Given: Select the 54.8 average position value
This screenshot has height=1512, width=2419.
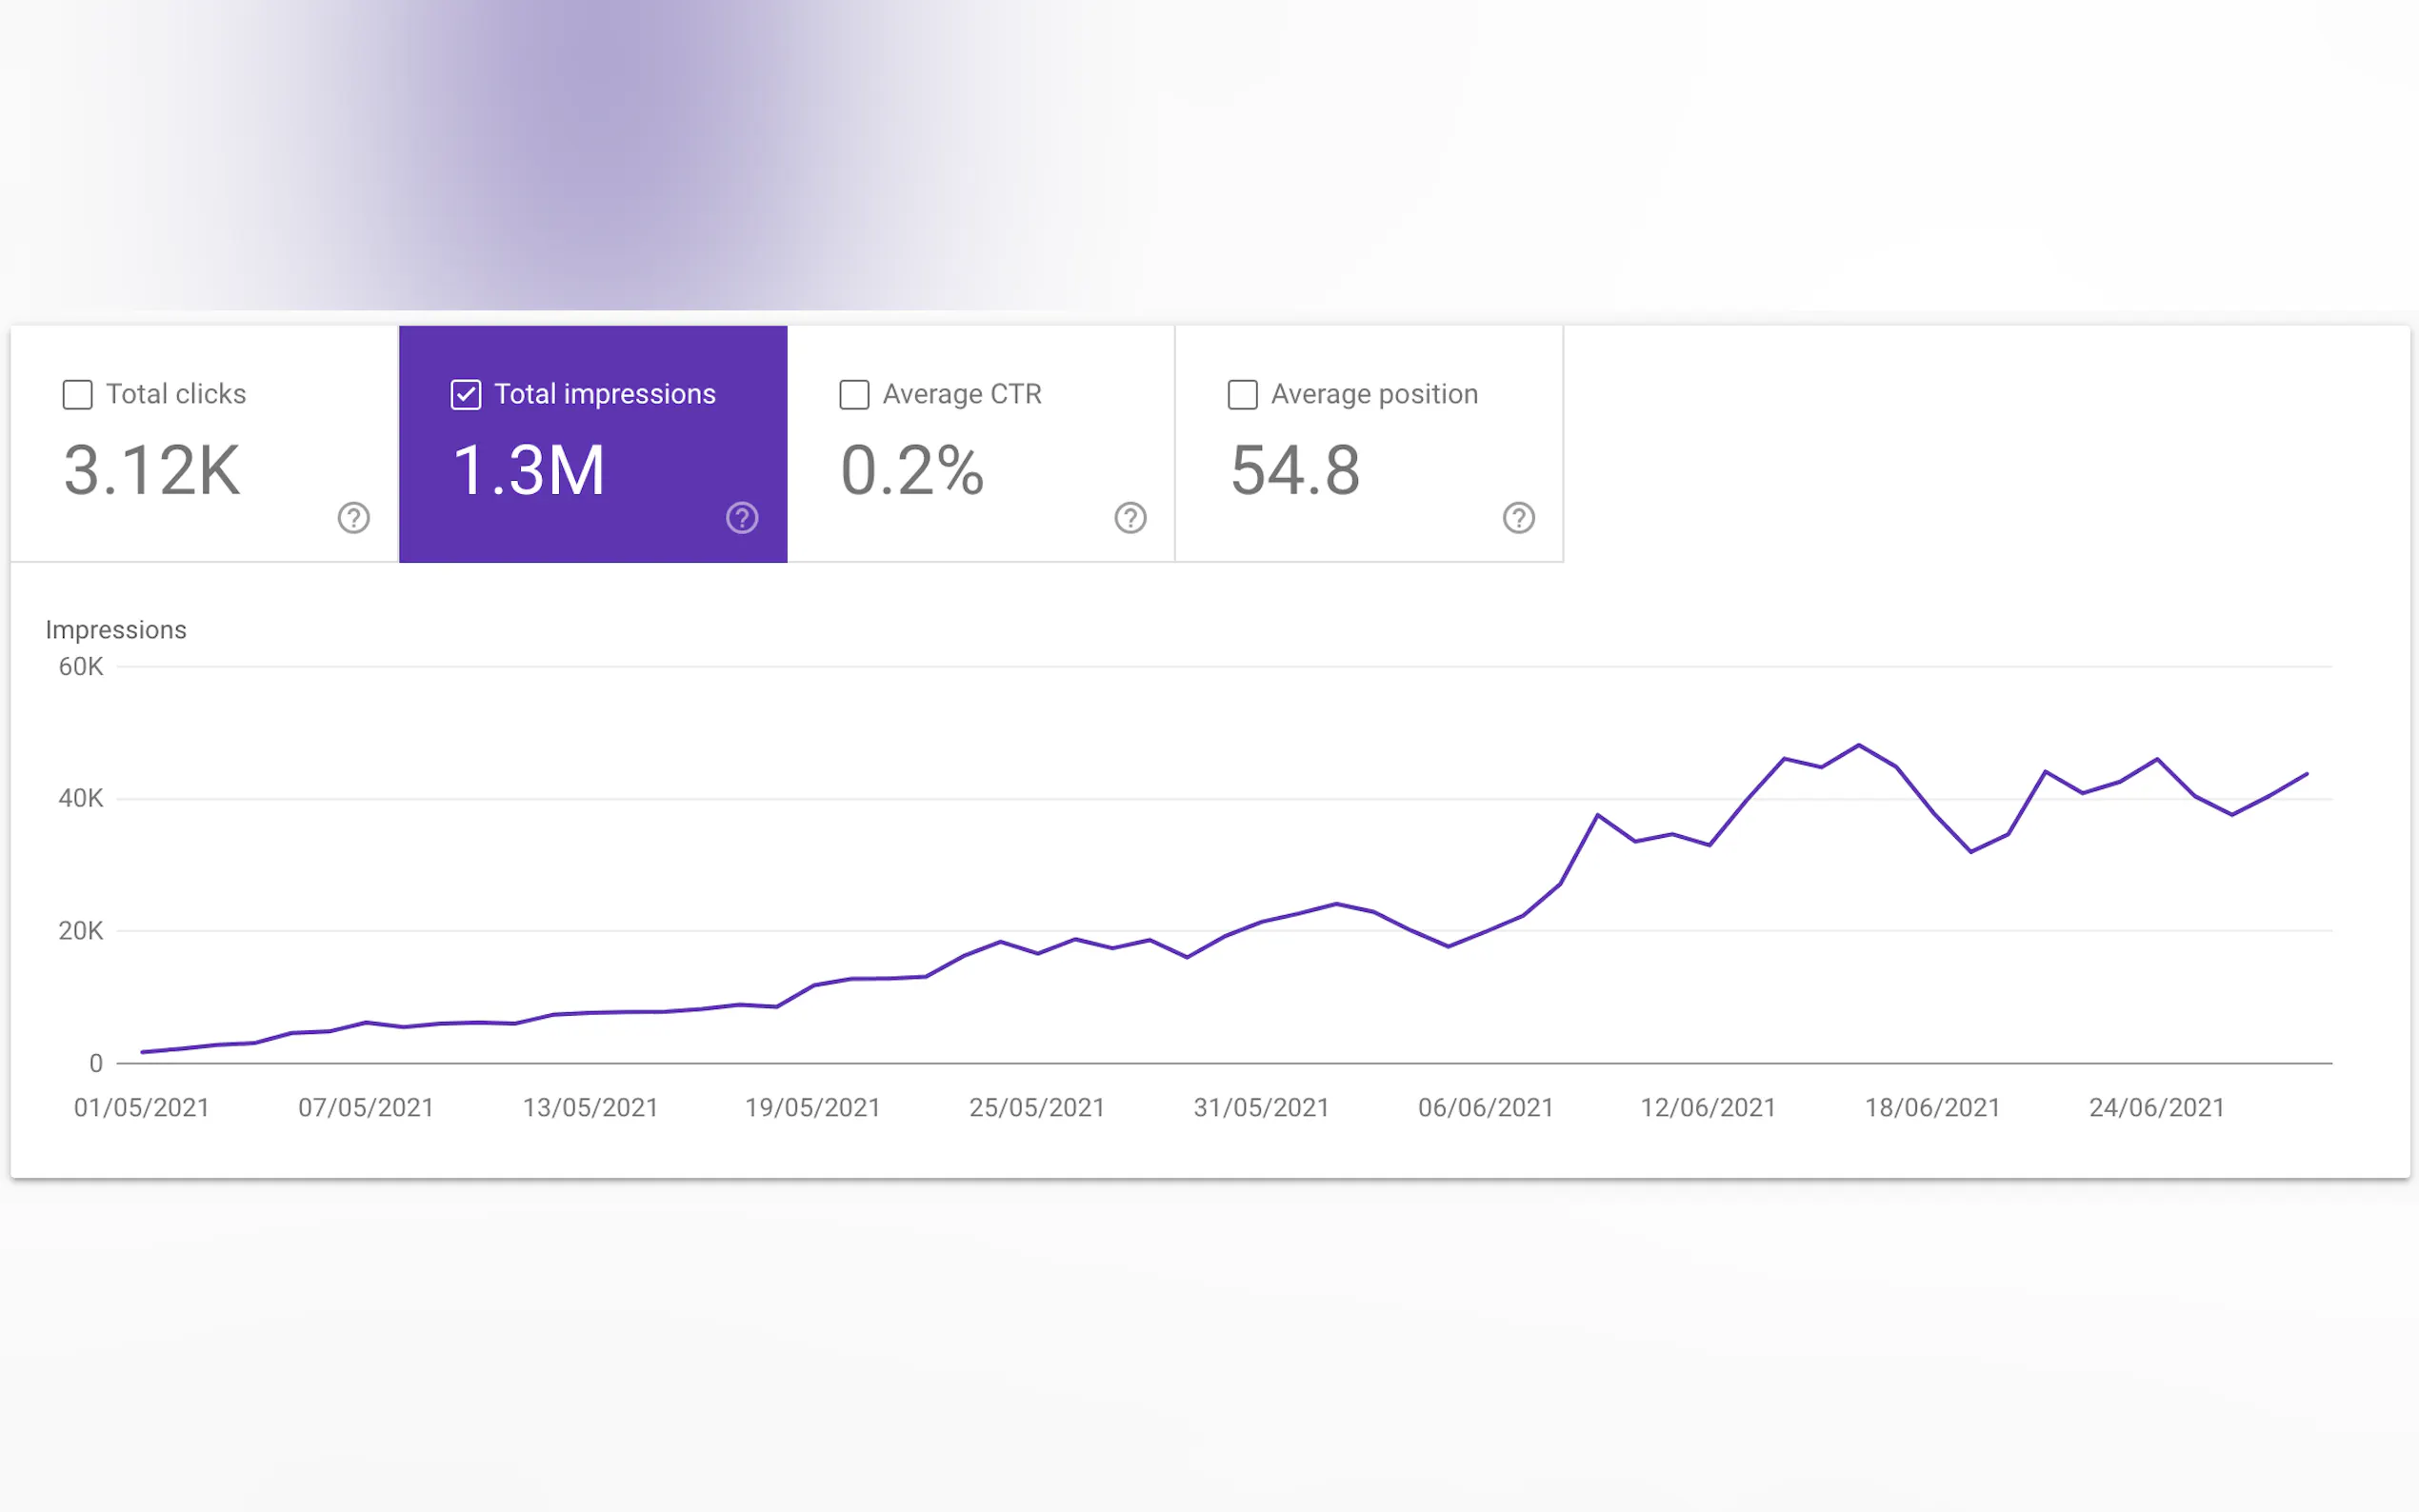Looking at the screenshot, I should [1295, 470].
